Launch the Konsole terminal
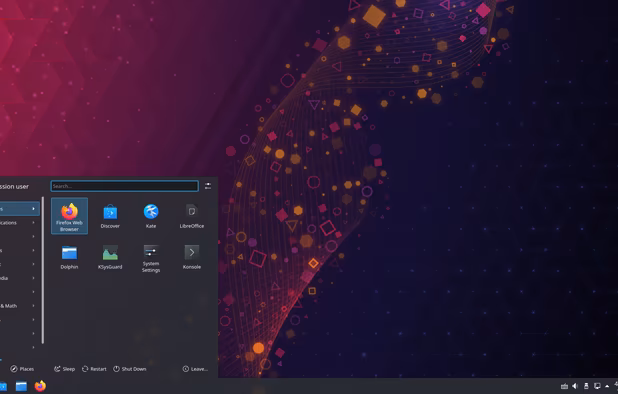The height and width of the screenshot is (394, 618). point(192,257)
